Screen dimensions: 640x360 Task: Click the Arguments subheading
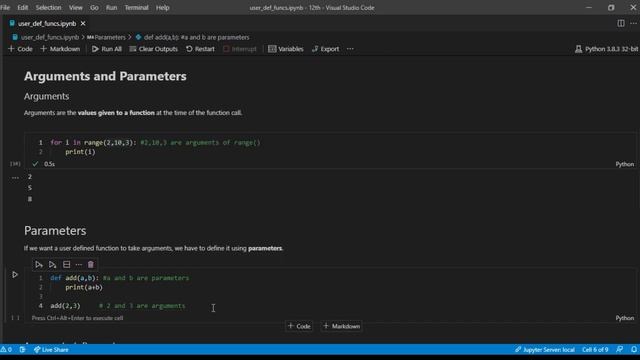coord(46,96)
